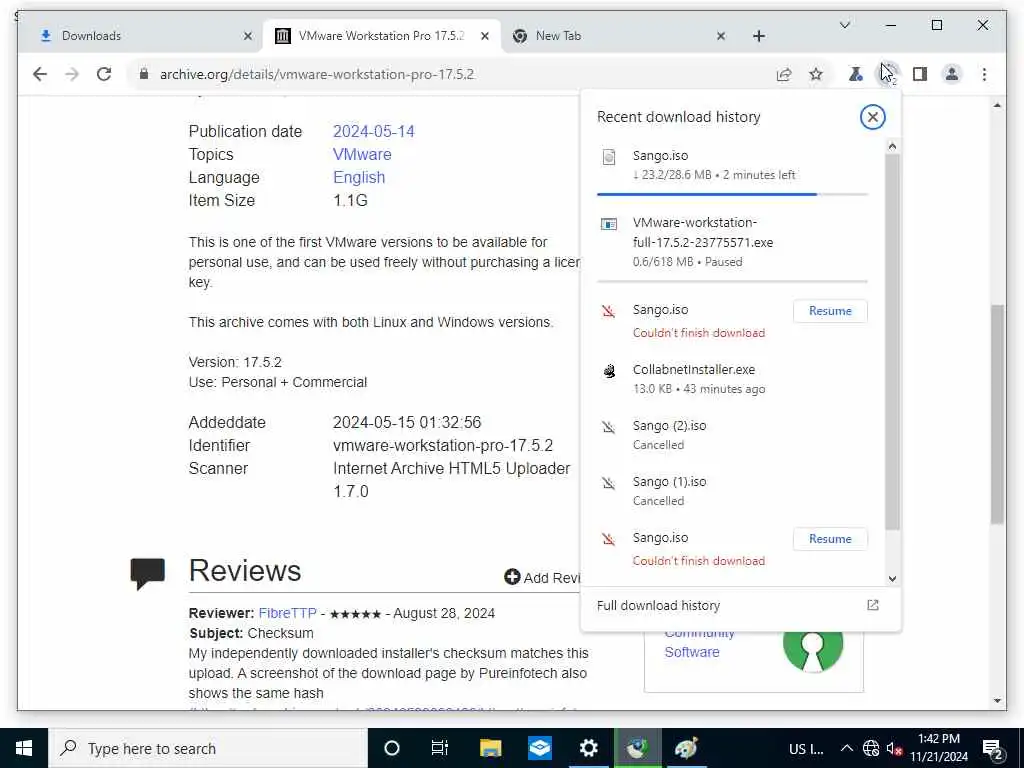The height and width of the screenshot is (768, 1024).
Task: Click the CollabnetInstaller.exe file name
Action: (694, 369)
